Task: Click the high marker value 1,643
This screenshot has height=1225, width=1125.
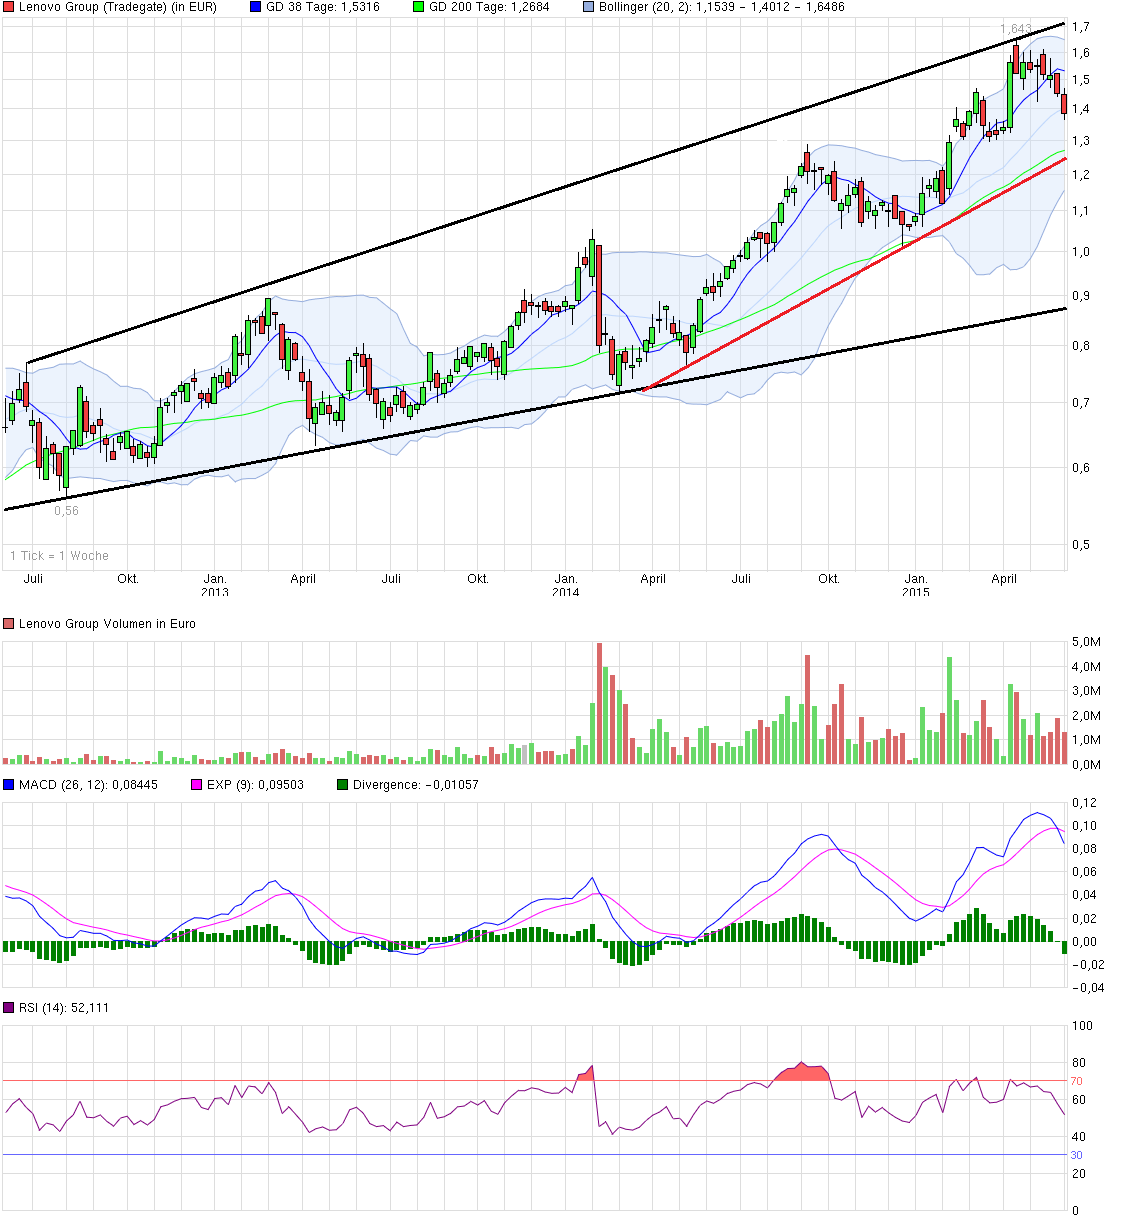Action: point(1016,29)
